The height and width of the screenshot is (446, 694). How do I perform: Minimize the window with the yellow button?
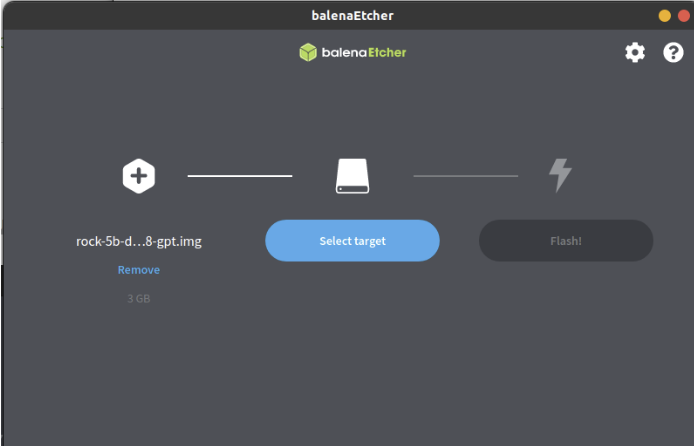(x=664, y=16)
